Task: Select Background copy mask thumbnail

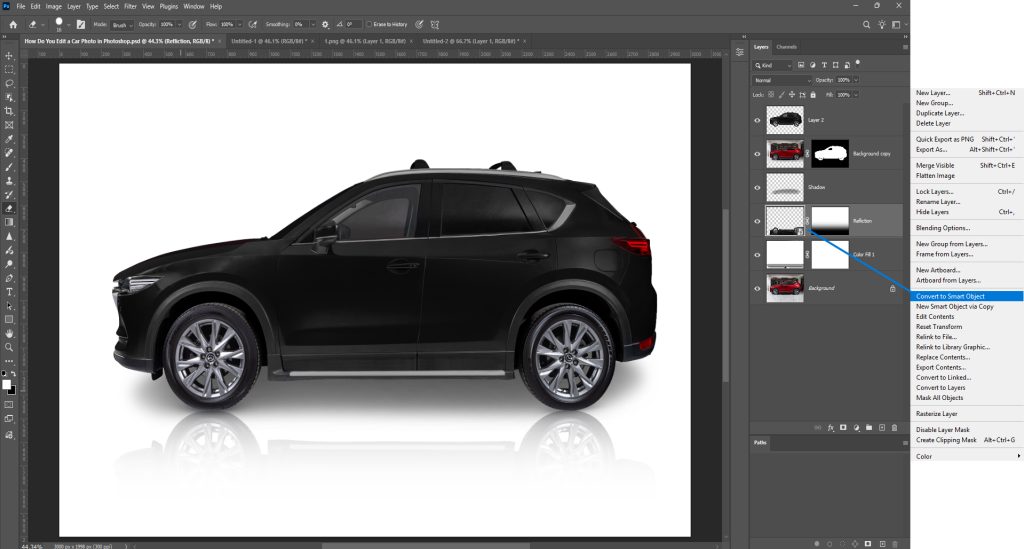Action: pos(830,153)
